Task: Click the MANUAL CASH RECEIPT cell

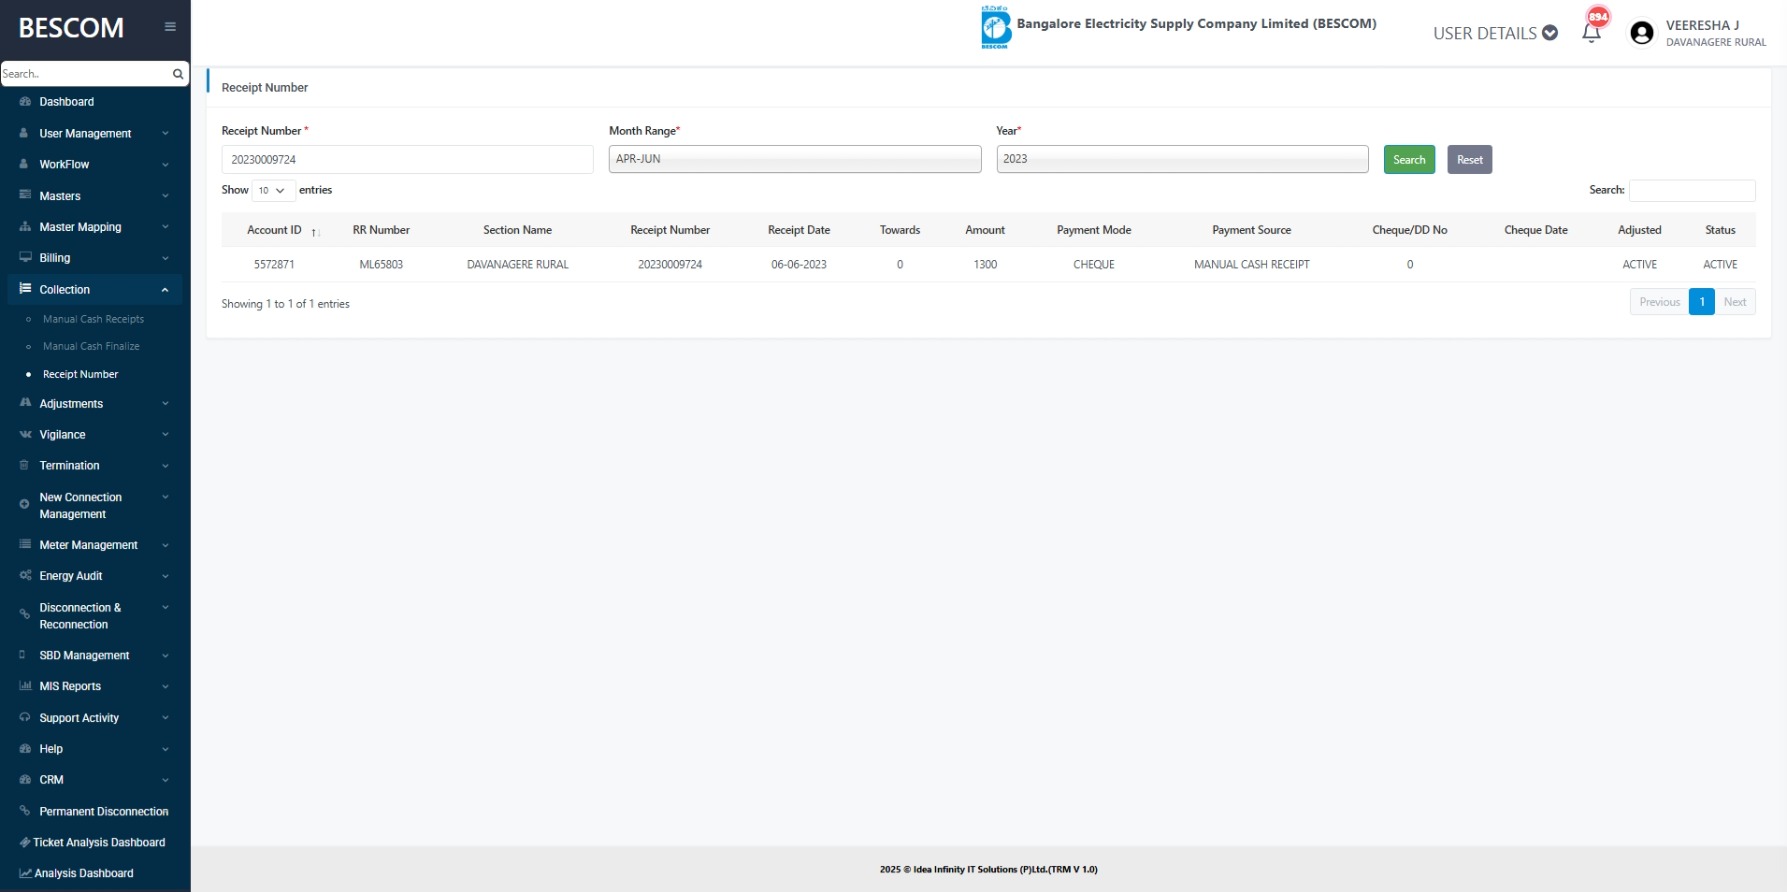Action: point(1252,265)
